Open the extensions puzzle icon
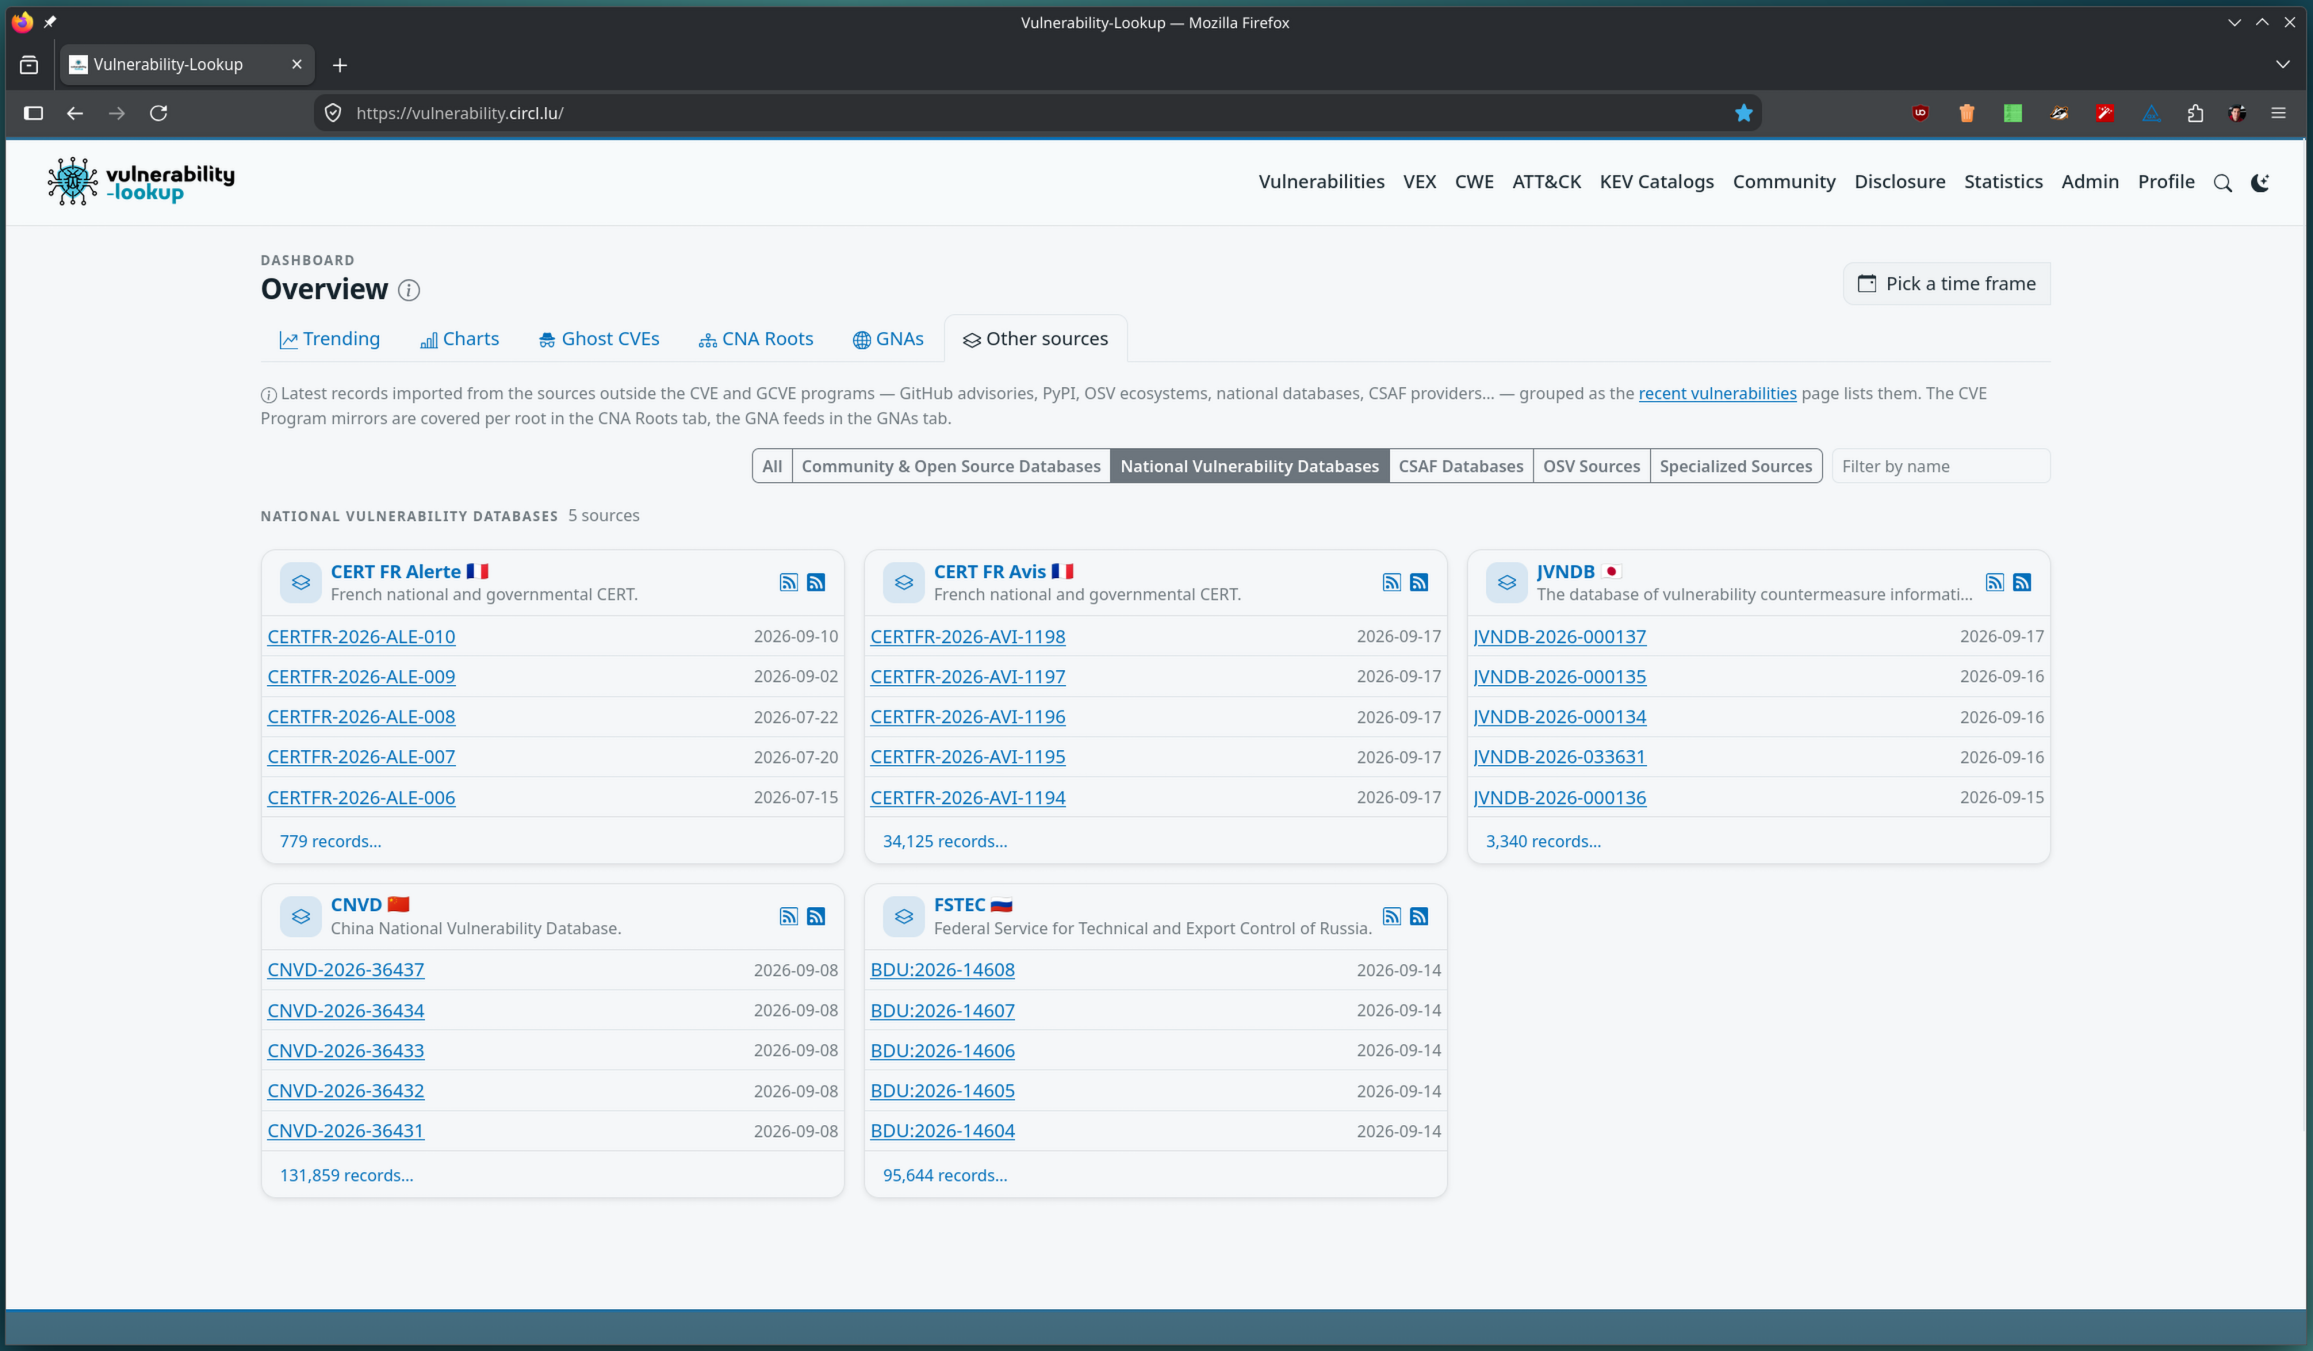This screenshot has height=1351, width=2313. coord(2195,113)
